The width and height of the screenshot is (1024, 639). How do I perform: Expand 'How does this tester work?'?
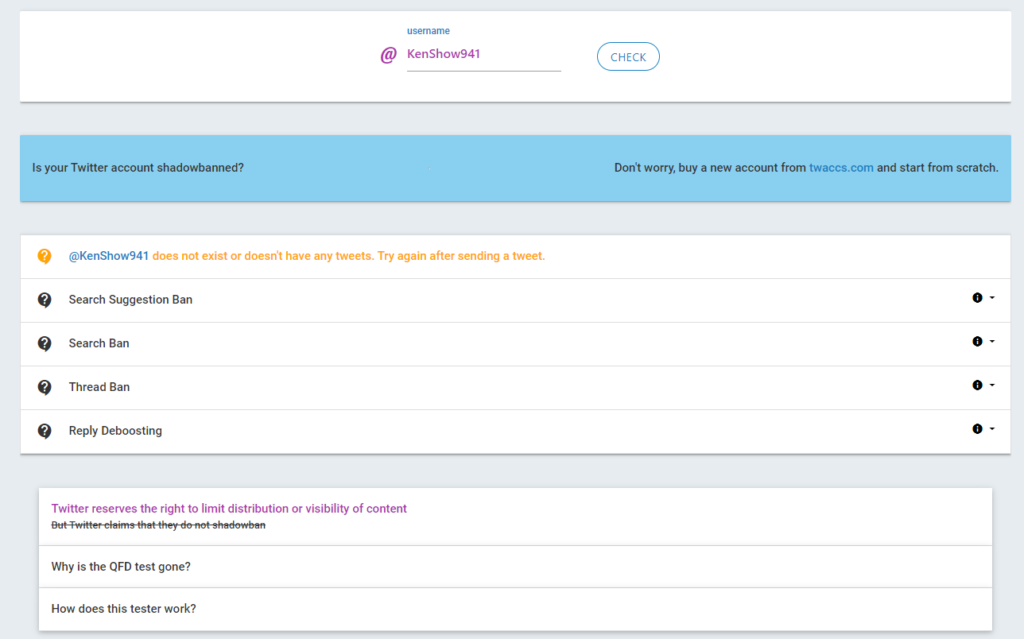515,609
